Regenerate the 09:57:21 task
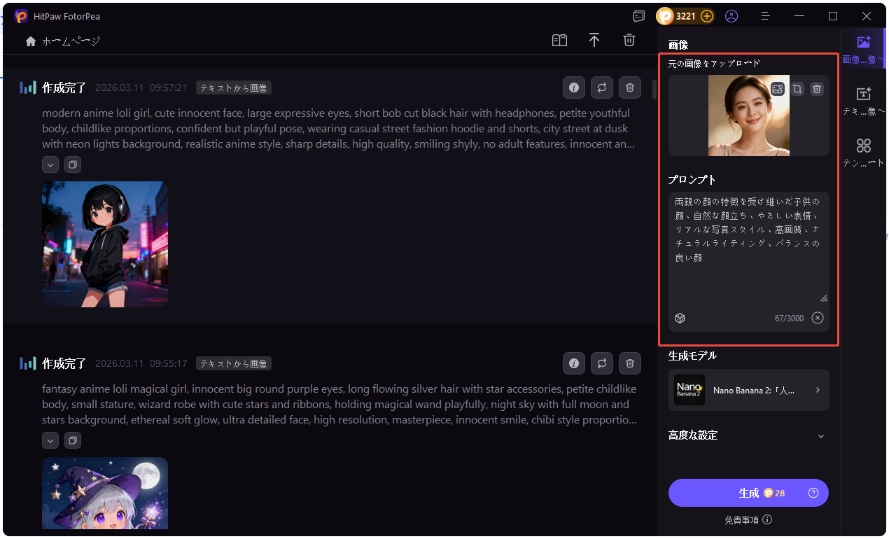This screenshot has width=889, height=539. click(602, 88)
